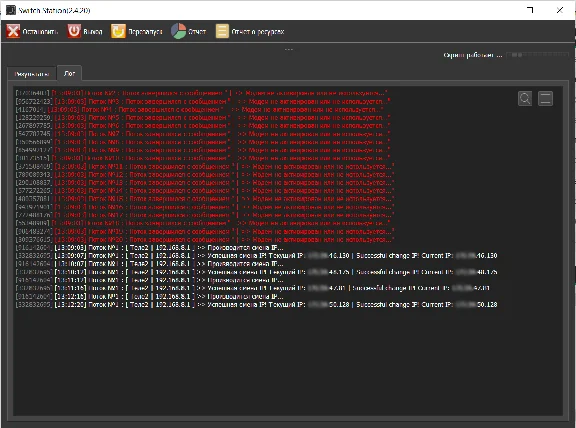
Task: Select the Лог tab
Action: tap(69, 73)
